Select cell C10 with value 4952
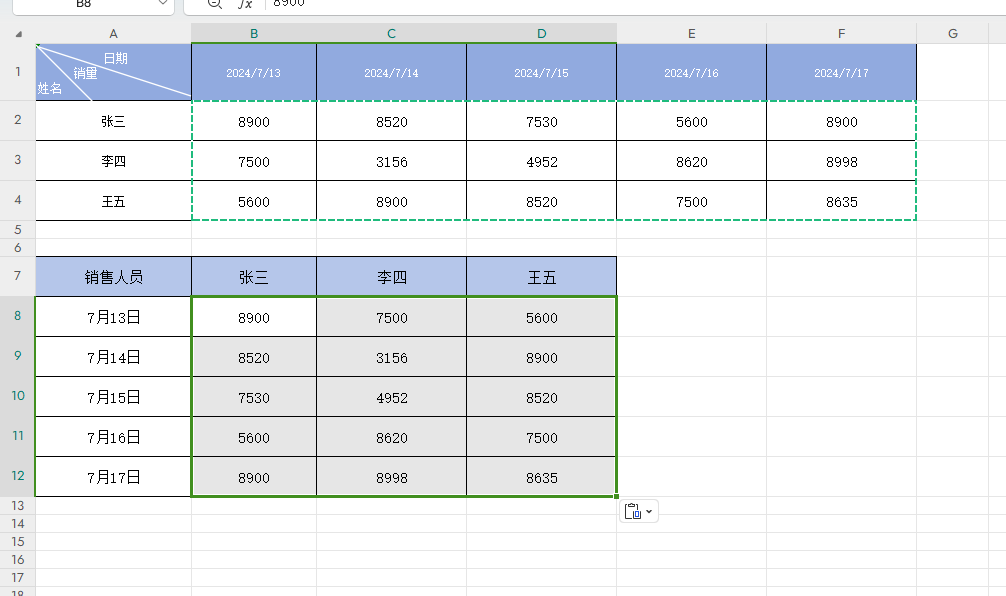This screenshot has width=1006, height=596. [391, 396]
